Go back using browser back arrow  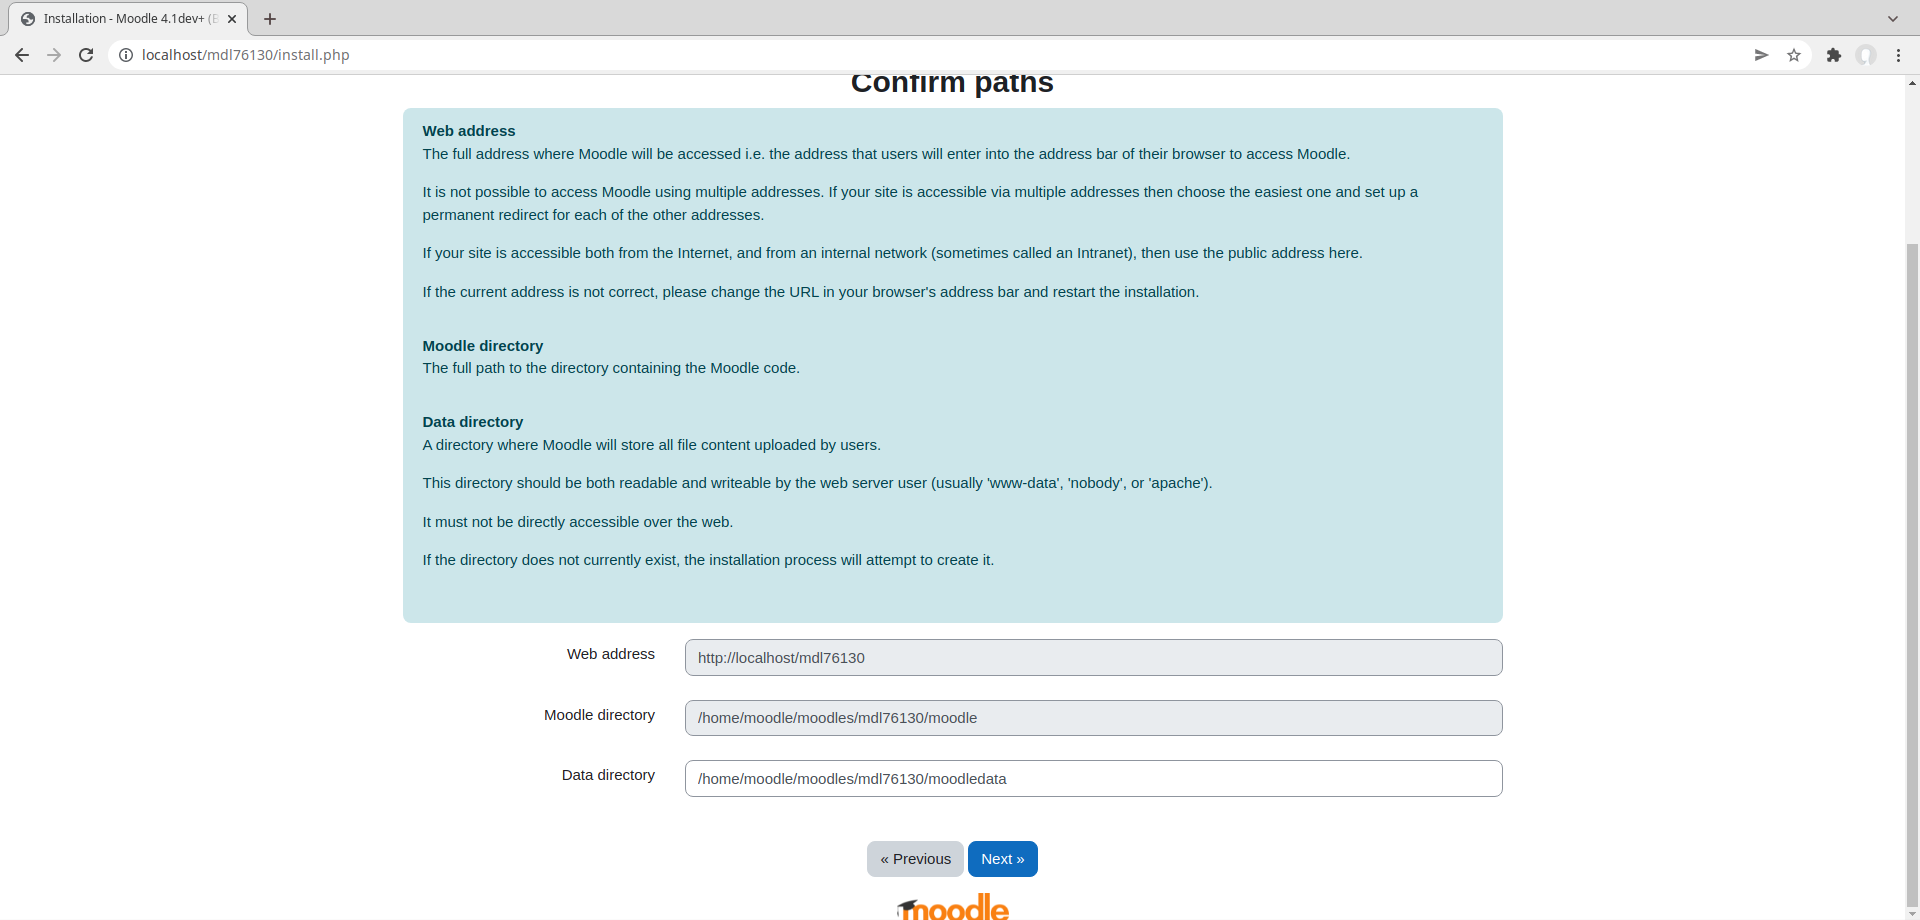(22, 55)
